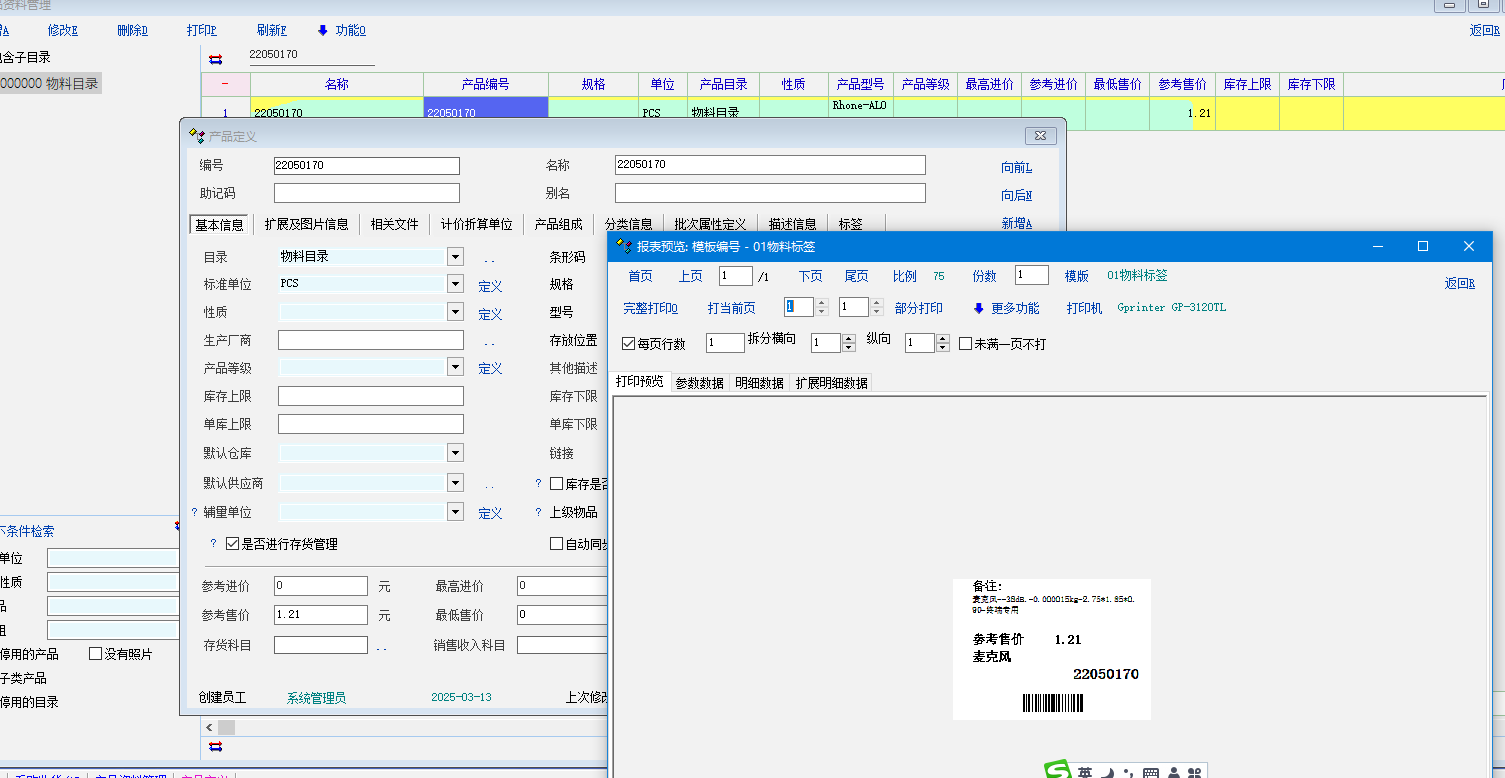This screenshot has width=1505, height=778.
Task: Switch to the 参数数据 tab
Action: (699, 383)
